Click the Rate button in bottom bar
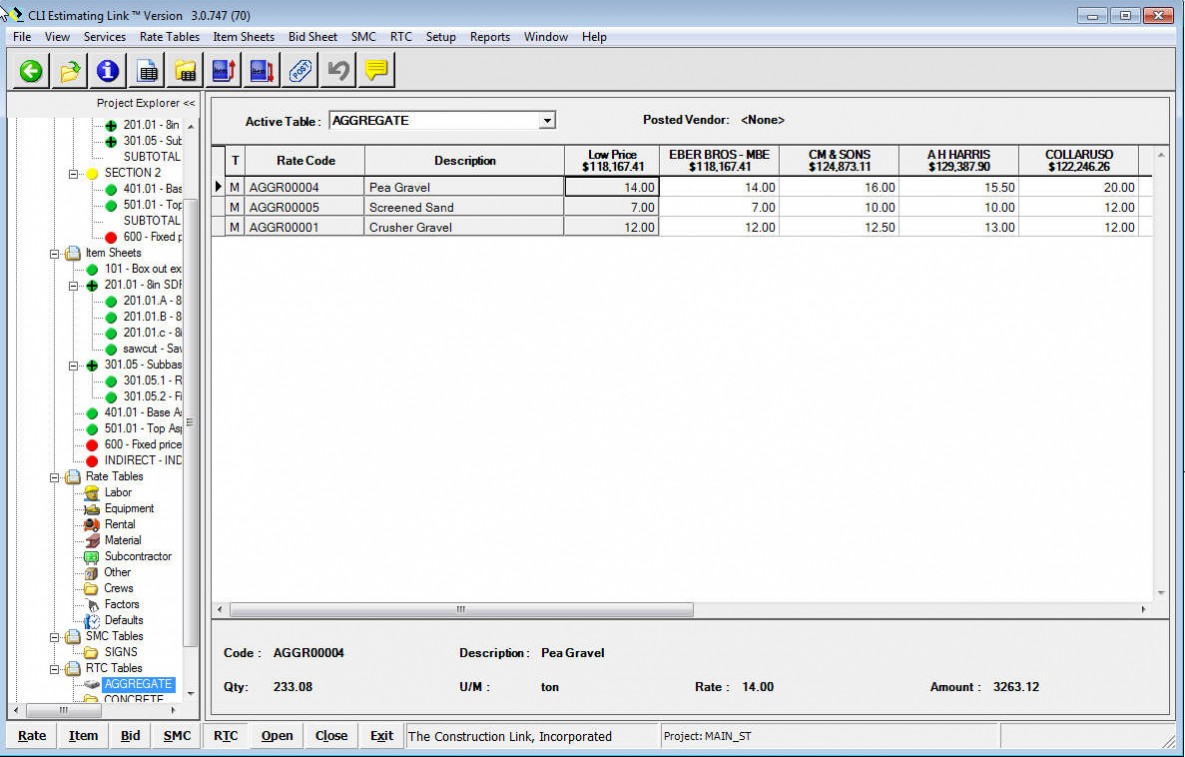Screen dimensions: 1185x757 coord(32,736)
